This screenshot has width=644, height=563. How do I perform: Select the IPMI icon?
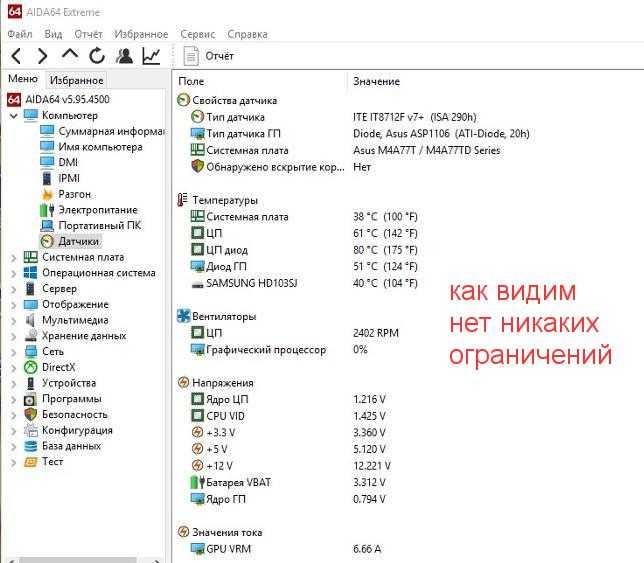coord(47,178)
